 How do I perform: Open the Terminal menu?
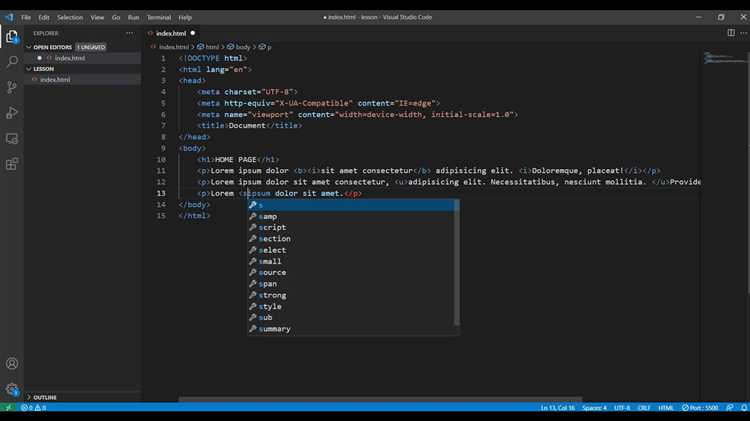pos(159,17)
